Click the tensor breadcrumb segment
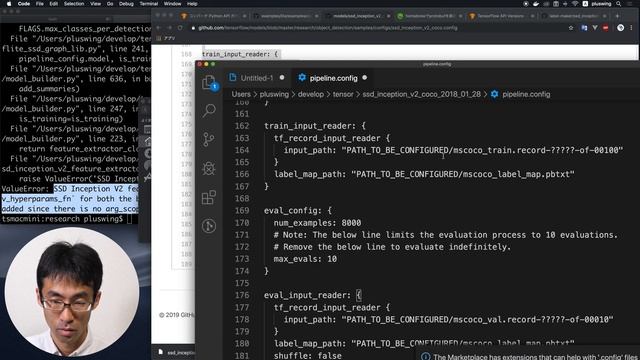Image resolution: width=640 pixels, height=360 pixels. click(343, 94)
